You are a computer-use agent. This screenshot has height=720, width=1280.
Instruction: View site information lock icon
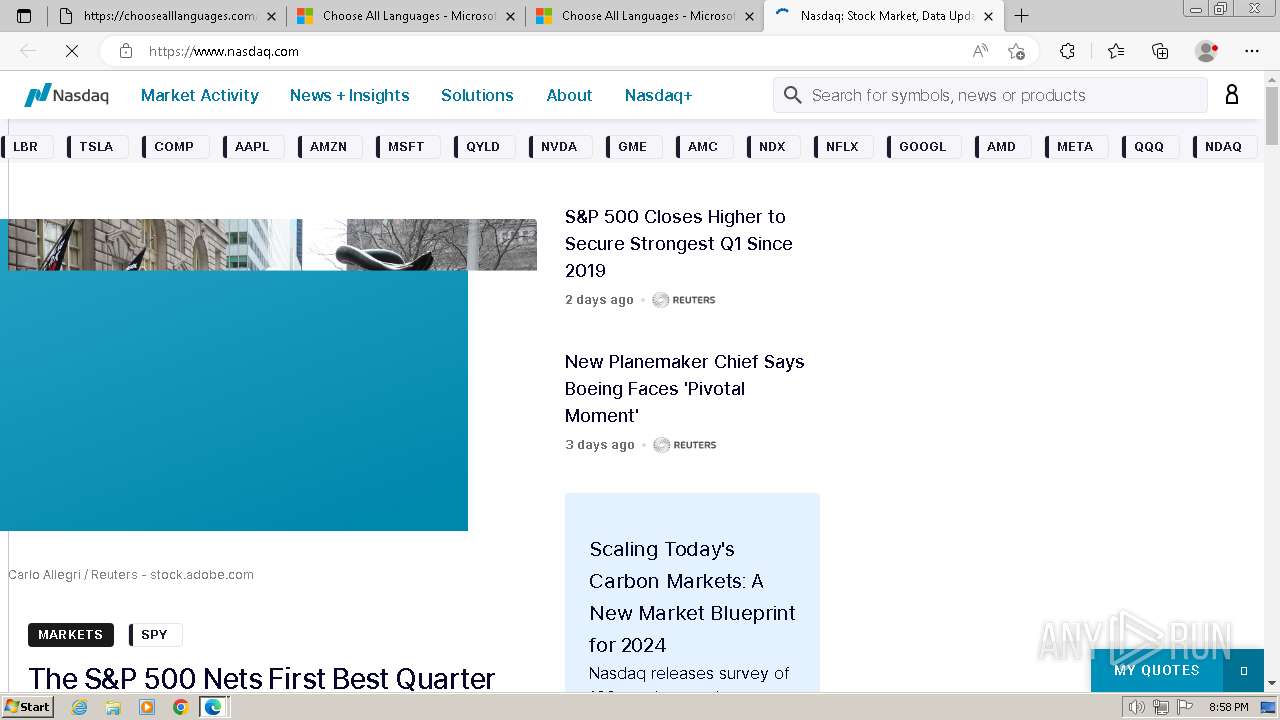[125, 51]
